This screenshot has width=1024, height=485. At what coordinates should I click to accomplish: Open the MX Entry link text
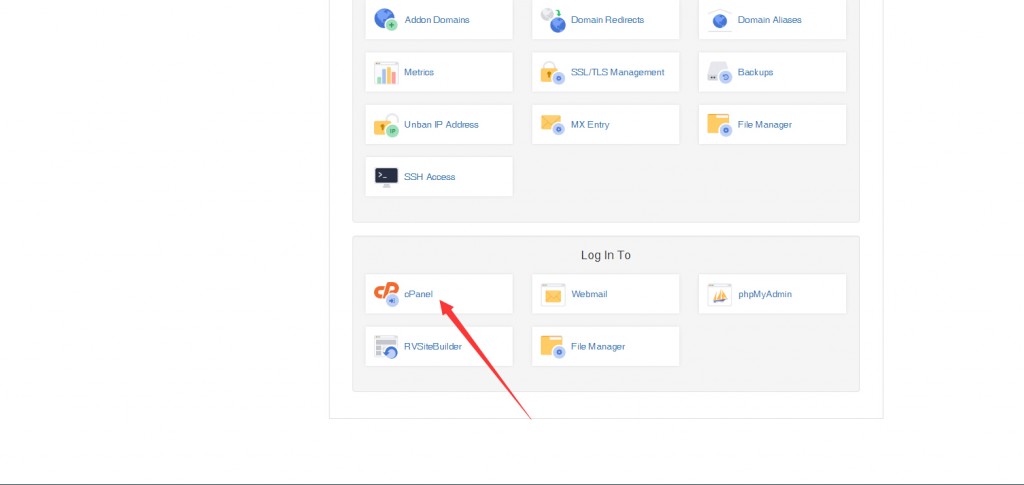[590, 124]
